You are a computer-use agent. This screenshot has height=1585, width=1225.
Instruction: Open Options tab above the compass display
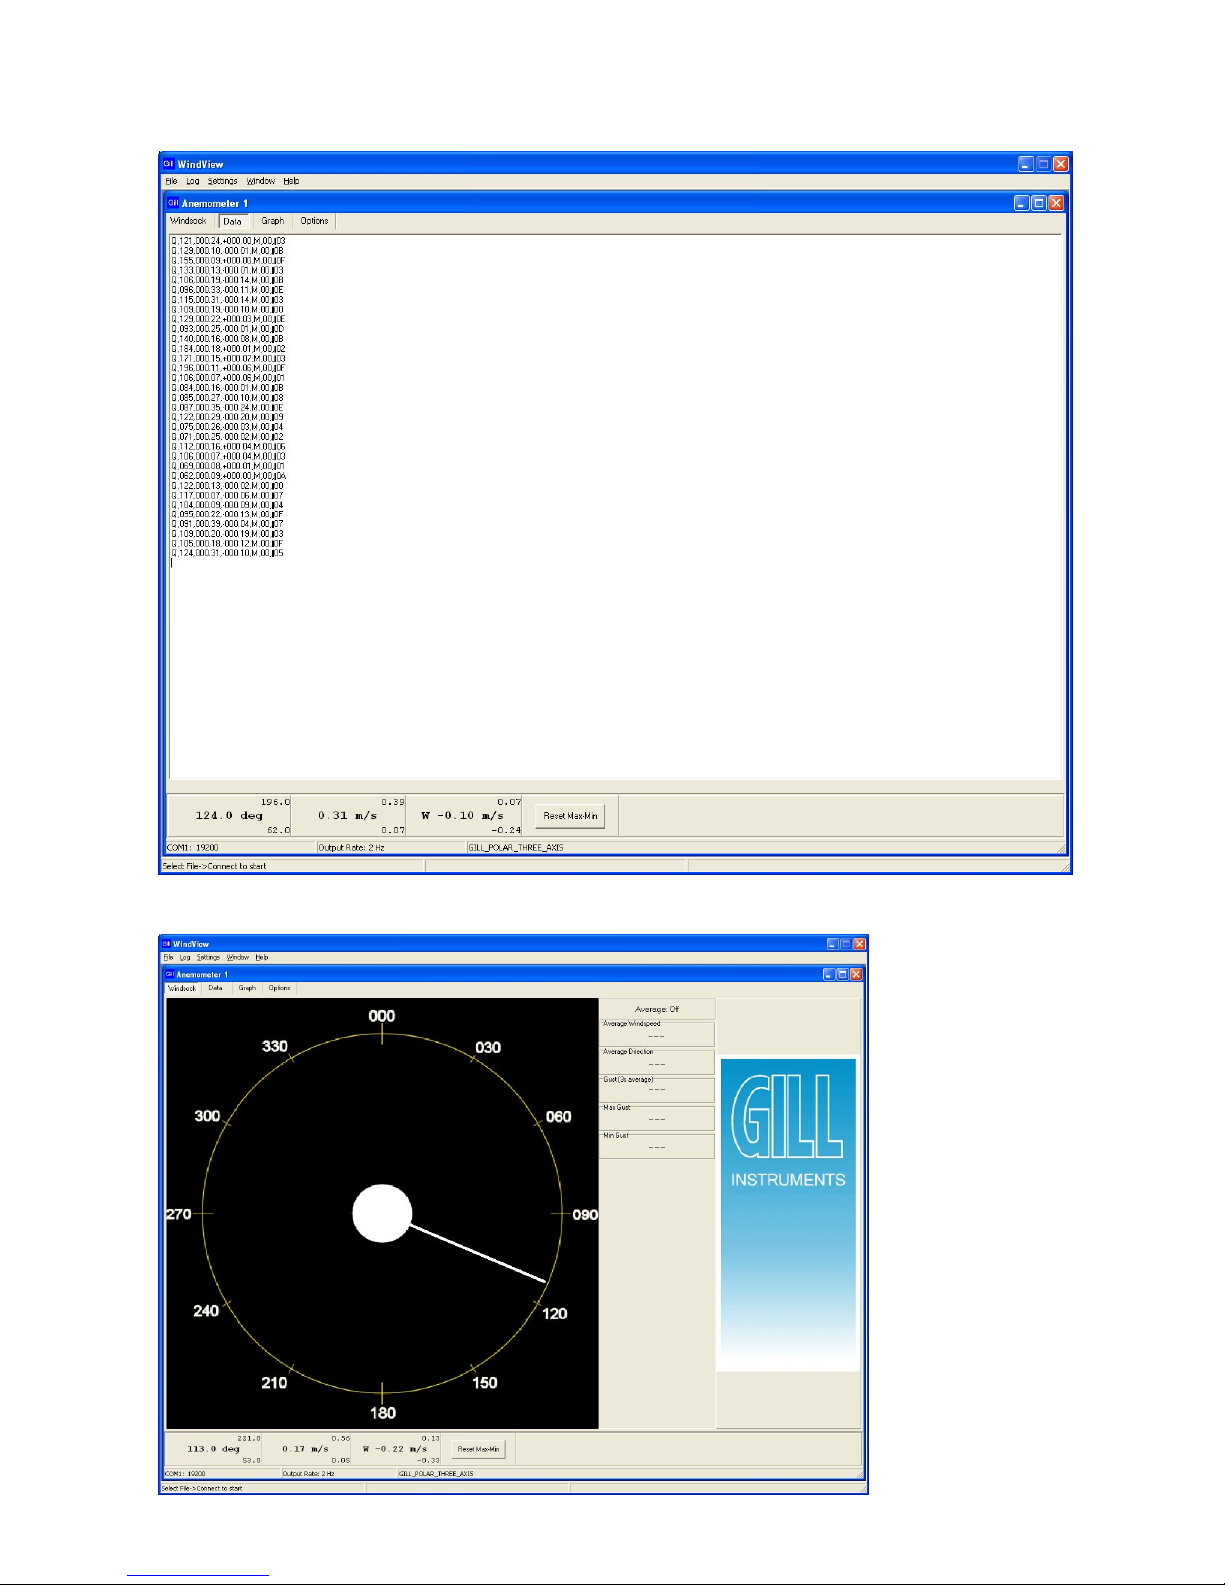point(279,988)
